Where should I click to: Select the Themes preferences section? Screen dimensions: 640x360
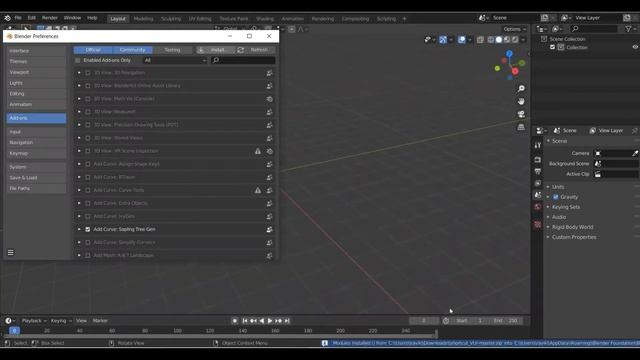pyautogui.click(x=36, y=62)
